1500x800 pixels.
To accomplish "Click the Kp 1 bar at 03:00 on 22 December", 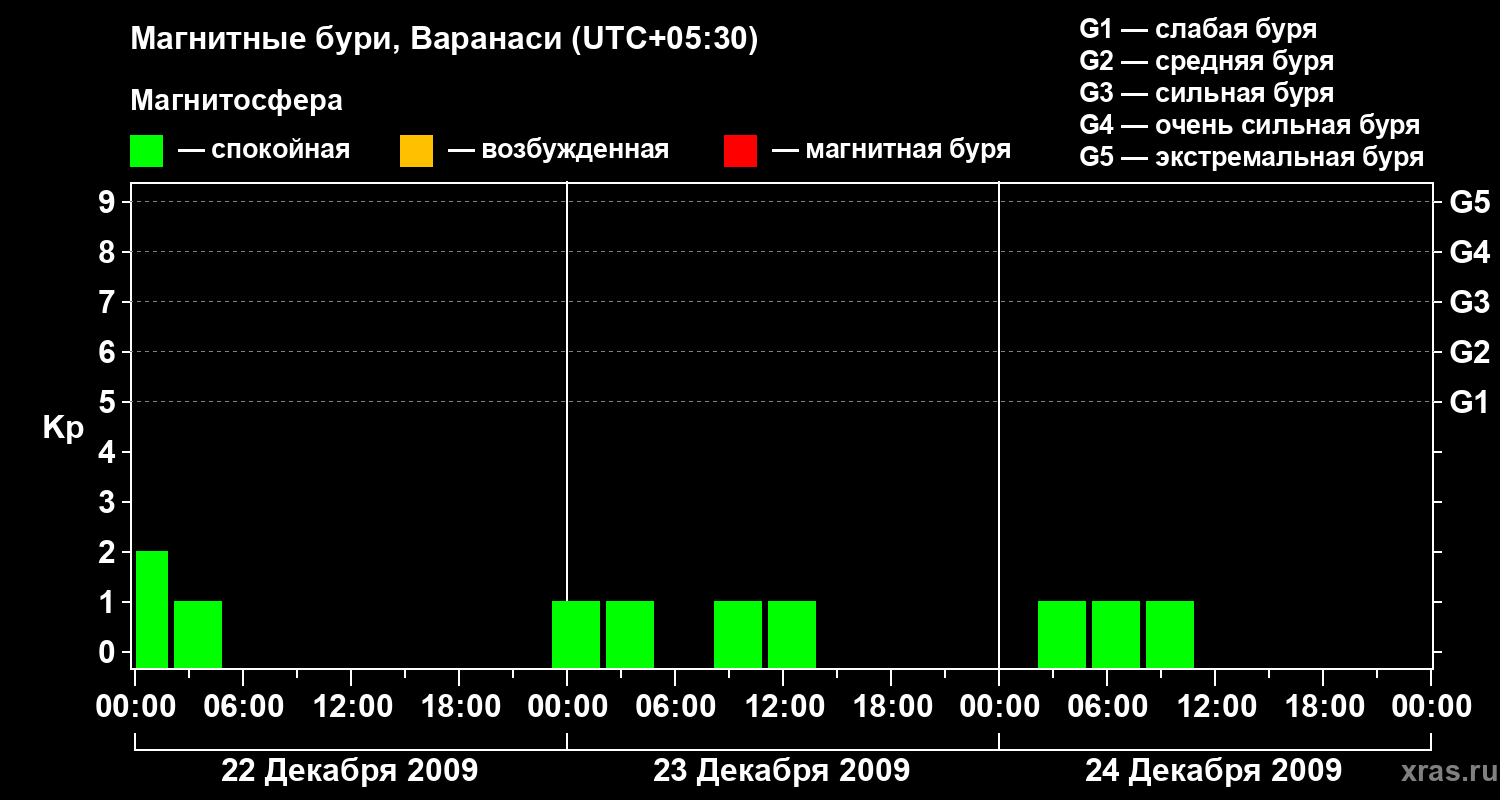I will coord(198,634).
